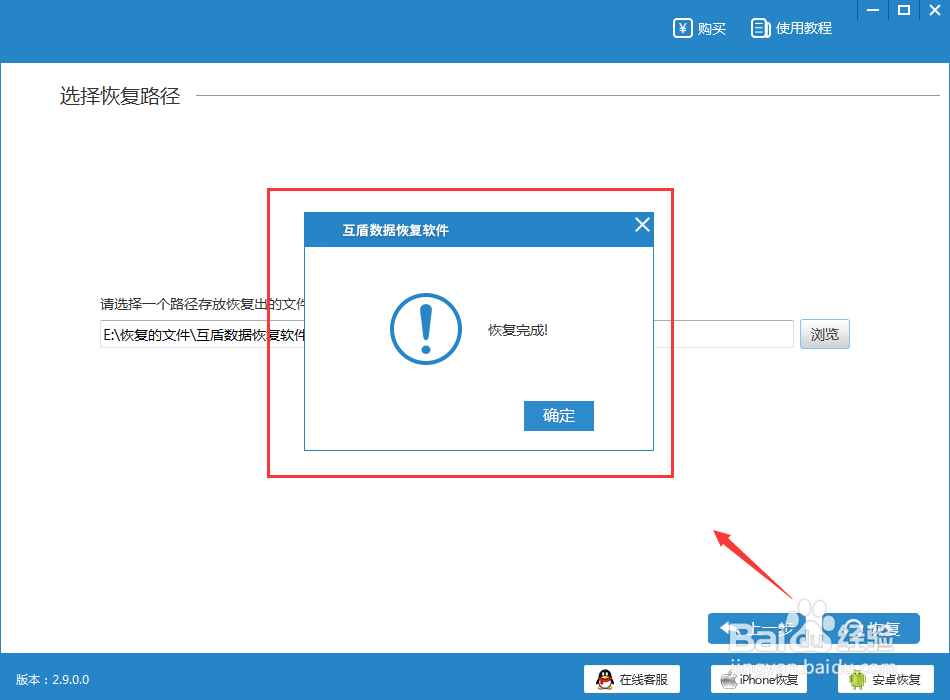Open folder browser via 浏览 button

tap(824, 334)
